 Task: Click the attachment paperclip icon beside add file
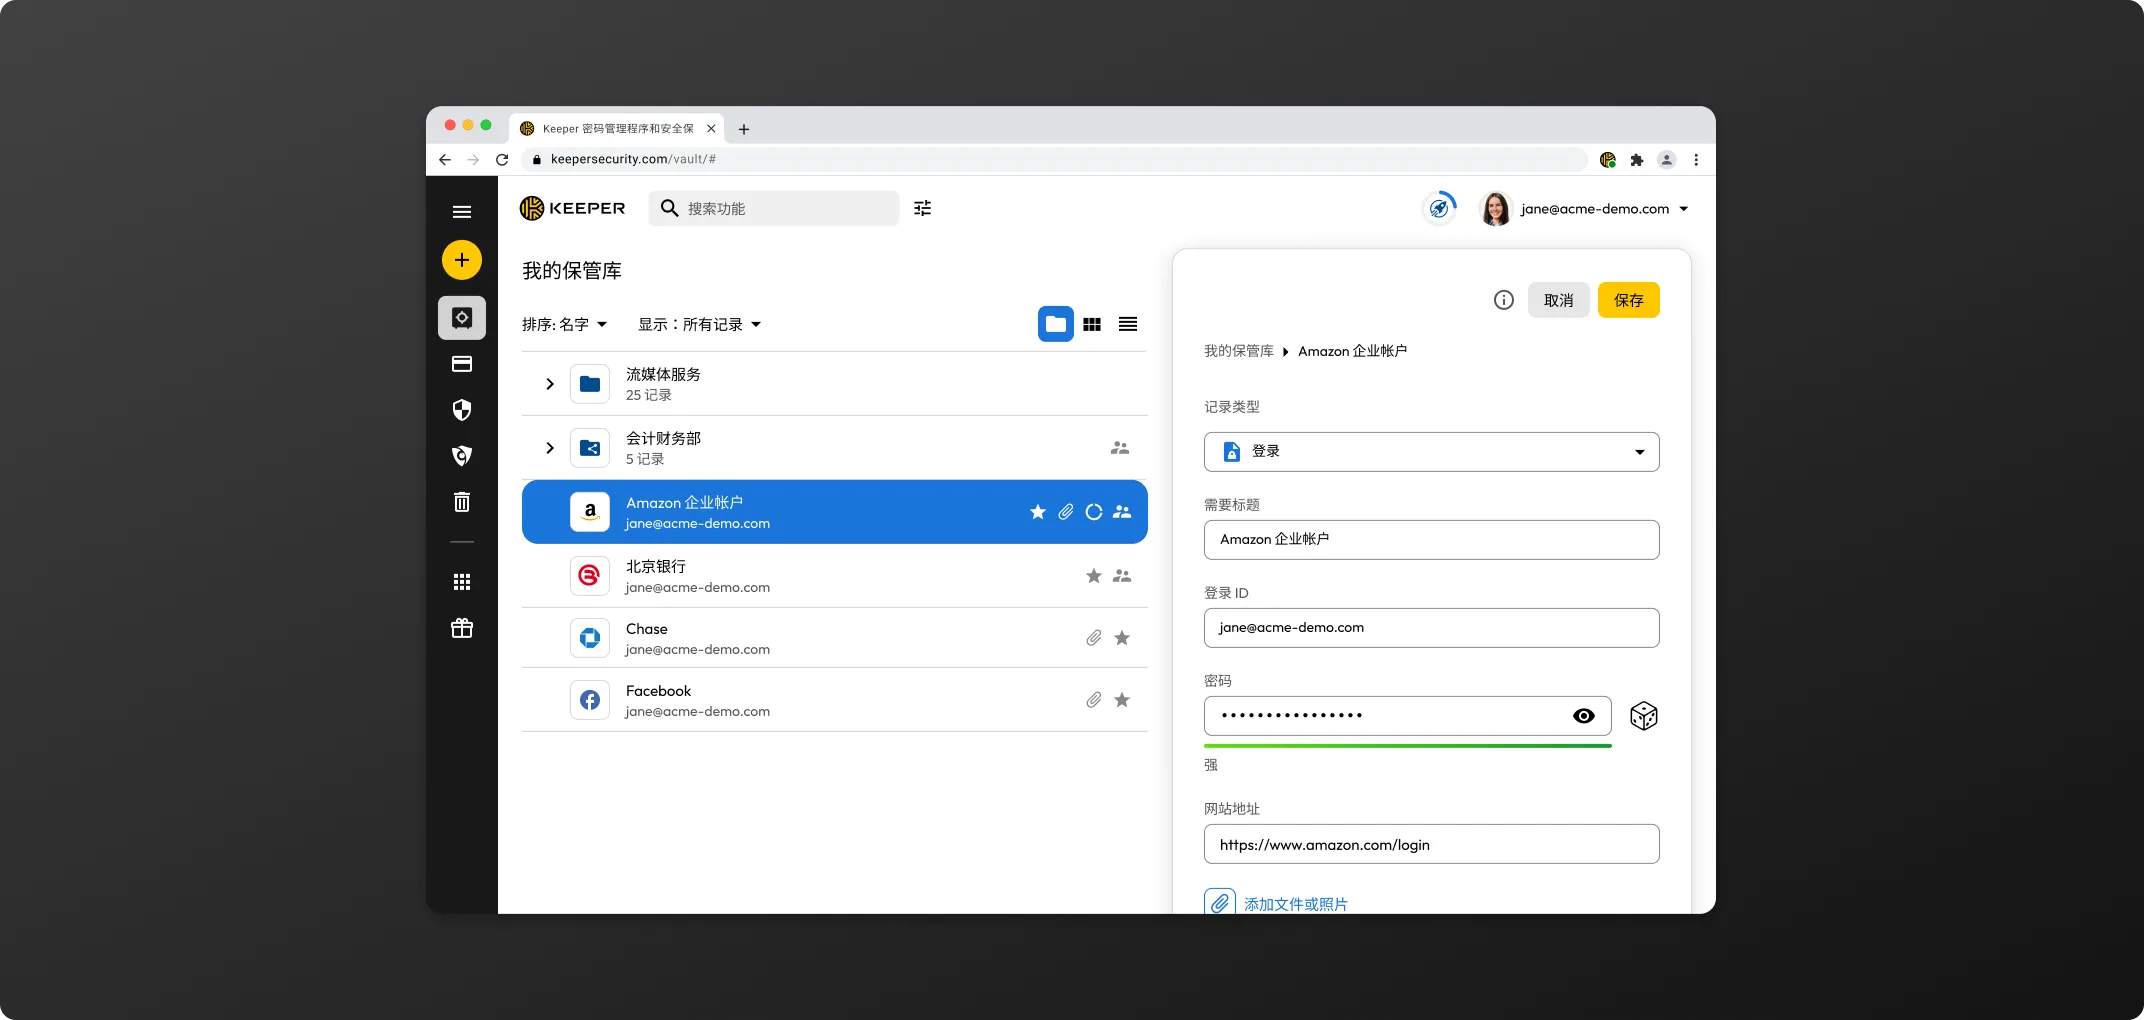(x=1220, y=903)
